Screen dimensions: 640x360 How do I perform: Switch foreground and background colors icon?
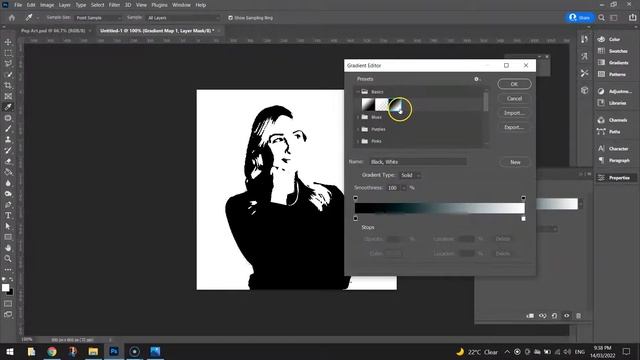[11, 280]
